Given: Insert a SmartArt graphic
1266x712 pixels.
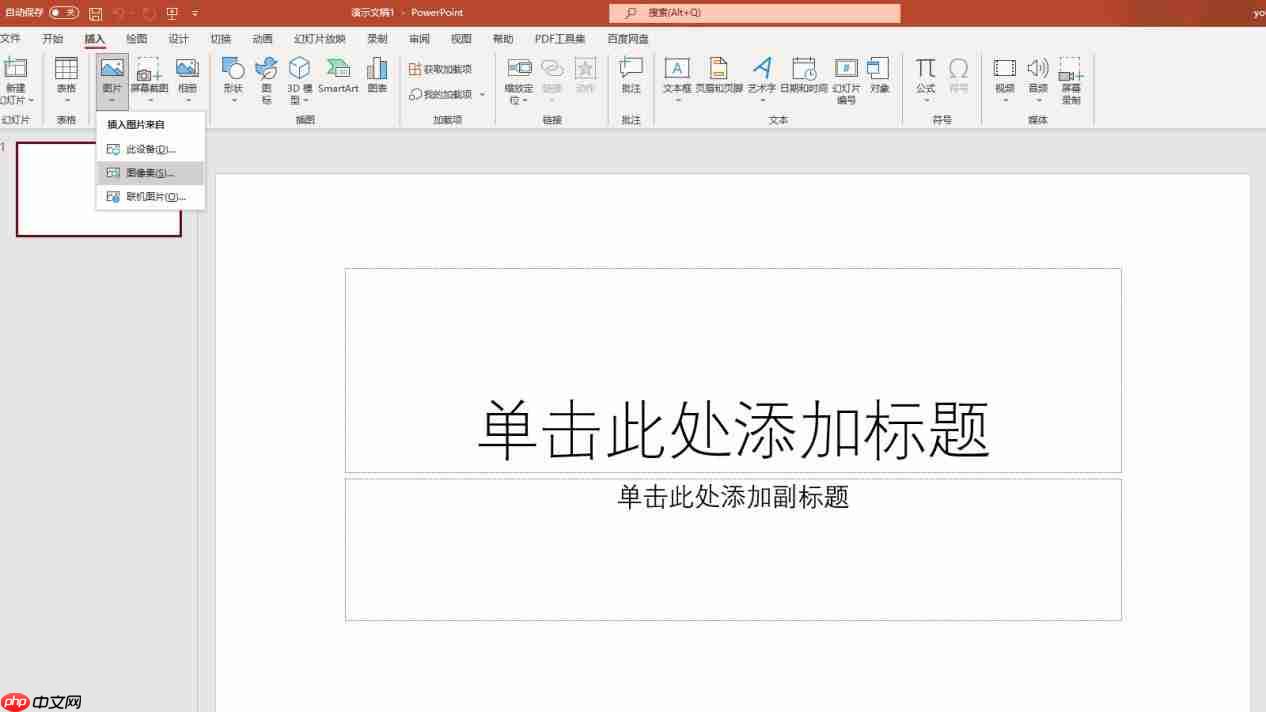Looking at the screenshot, I should click(338, 76).
